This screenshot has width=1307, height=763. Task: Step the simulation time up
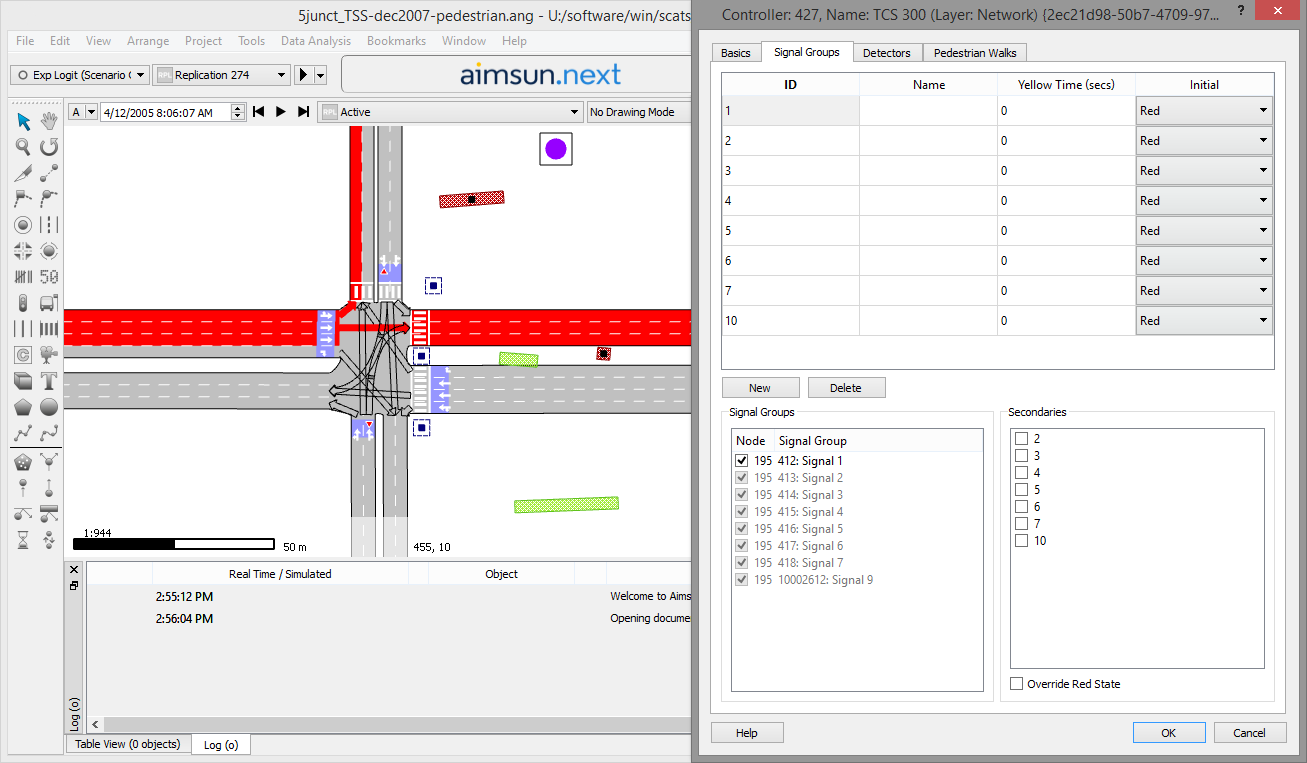(x=237, y=105)
